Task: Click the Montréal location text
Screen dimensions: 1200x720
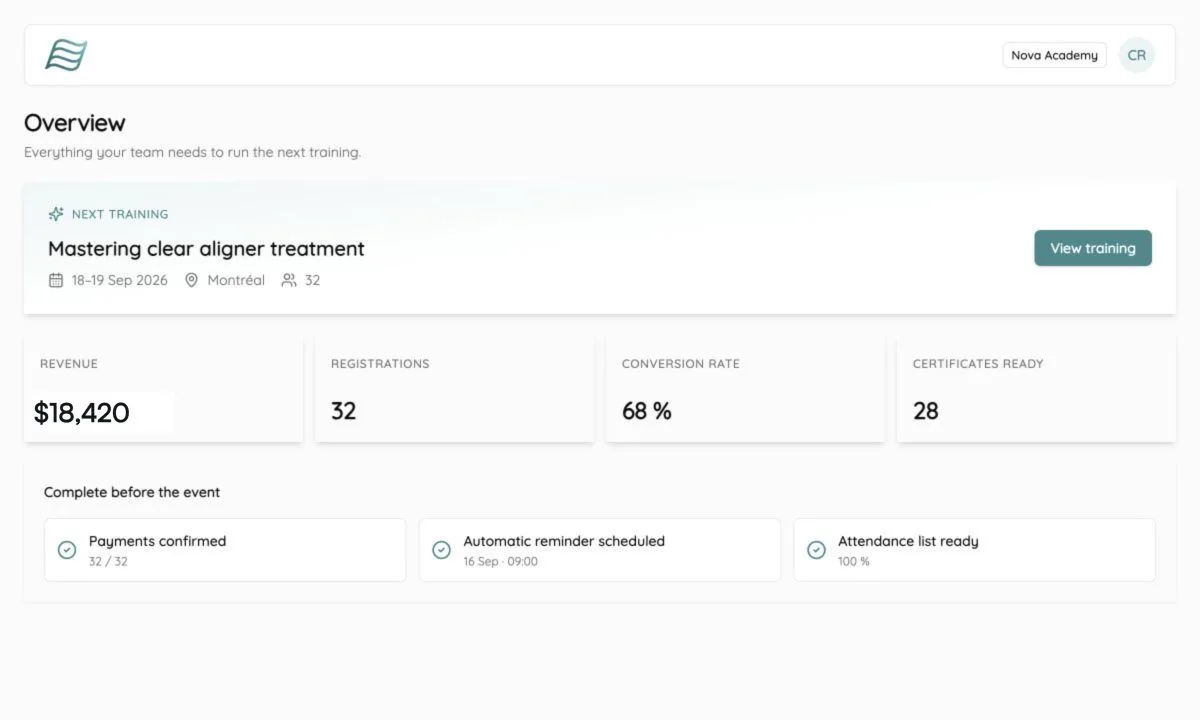Action: (236, 280)
